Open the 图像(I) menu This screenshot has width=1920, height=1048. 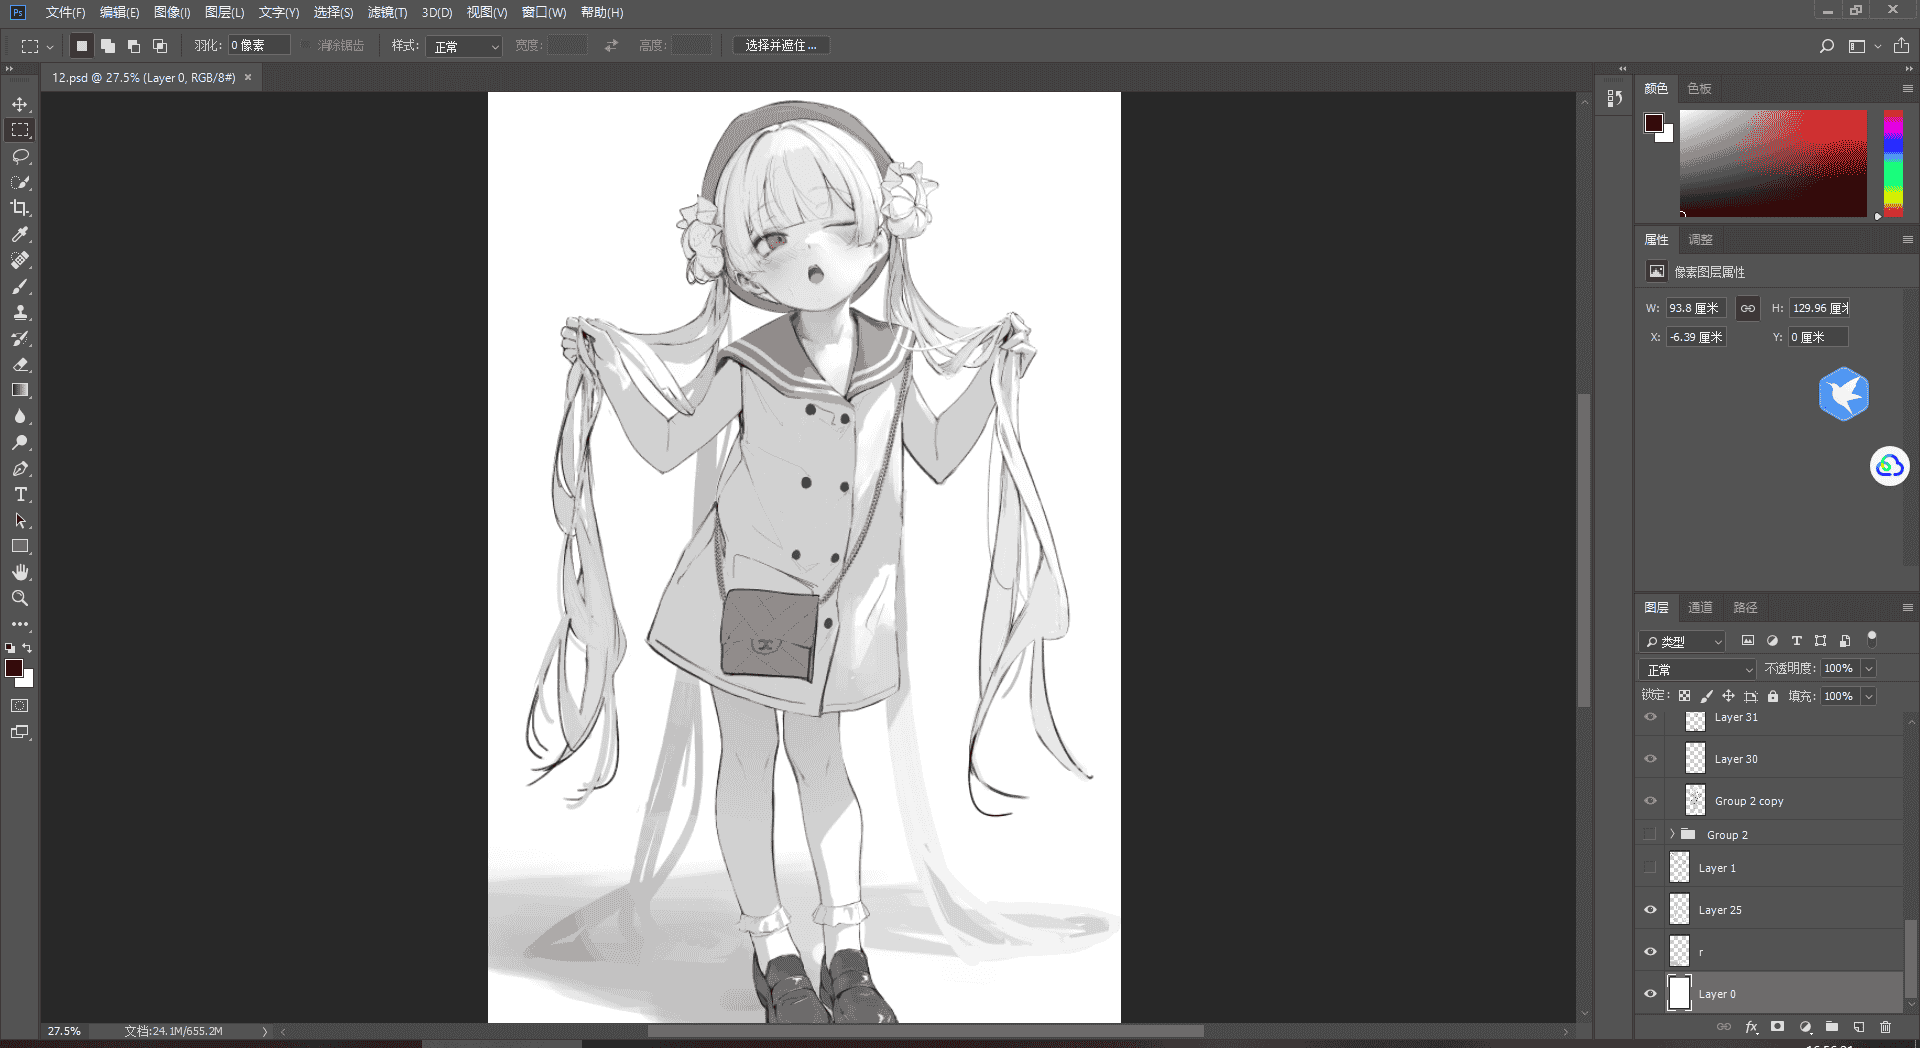tap(172, 13)
